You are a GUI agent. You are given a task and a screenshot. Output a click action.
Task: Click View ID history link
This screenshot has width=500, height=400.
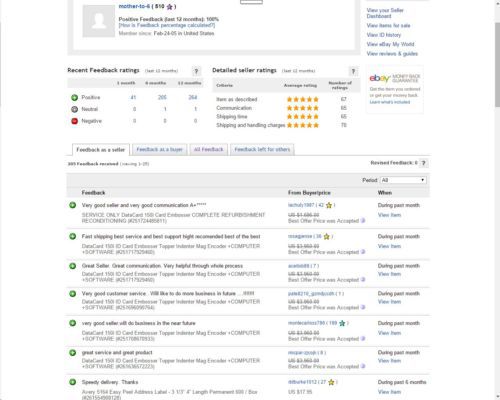click(x=384, y=35)
